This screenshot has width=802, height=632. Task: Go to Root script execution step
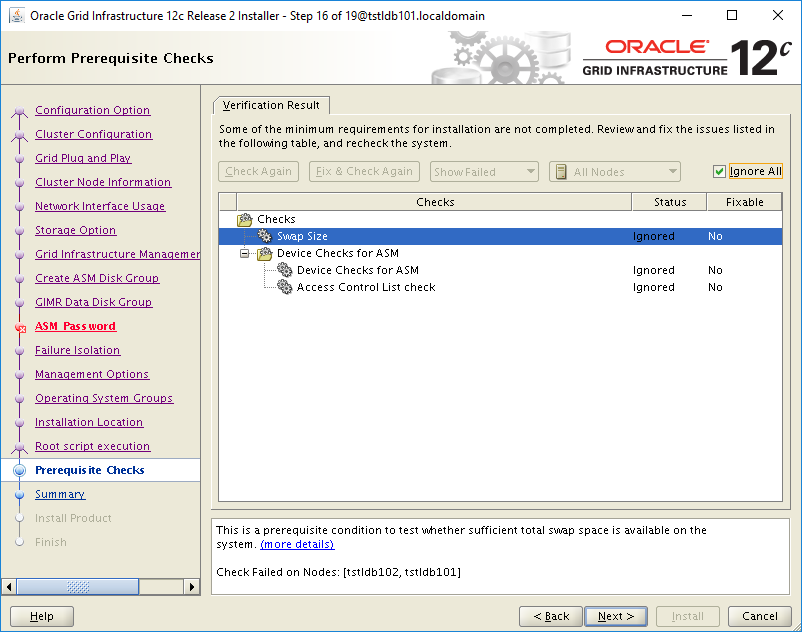[x=92, y=446]
